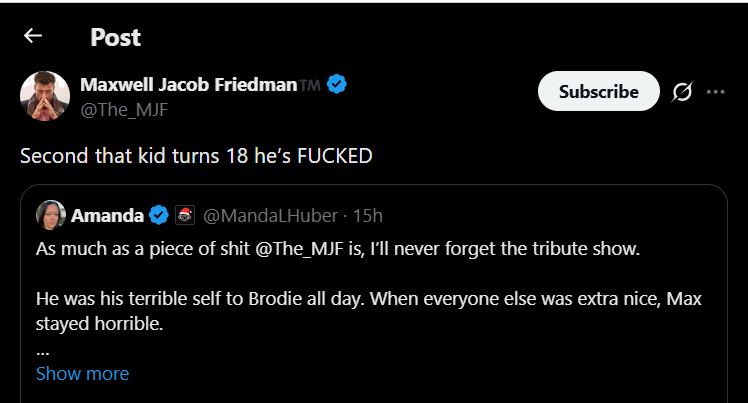
Task: Open Maxwell Jacob Friedman display name link
Action: [x=188, y=85]
